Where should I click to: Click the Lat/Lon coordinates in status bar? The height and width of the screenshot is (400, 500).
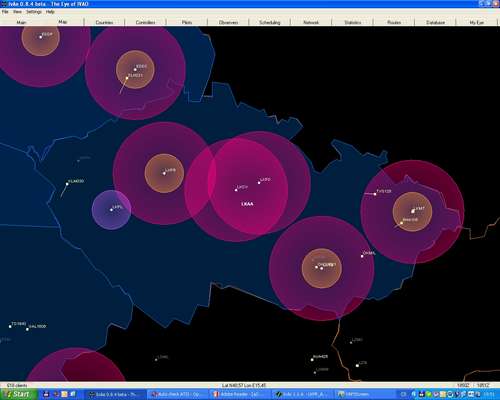pyautogui.click(x=244, y=385)
